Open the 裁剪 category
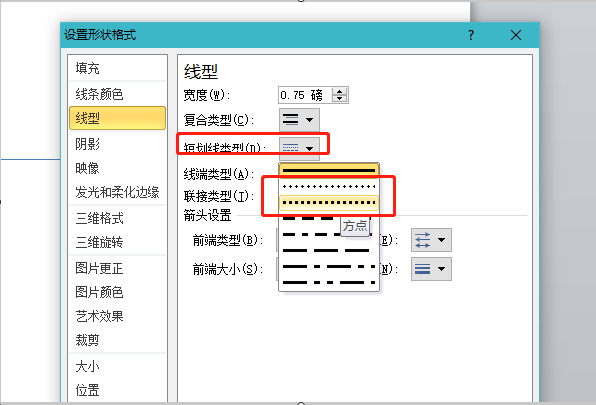The width and height of the screenshot is (596, 405). pos(117,340)
